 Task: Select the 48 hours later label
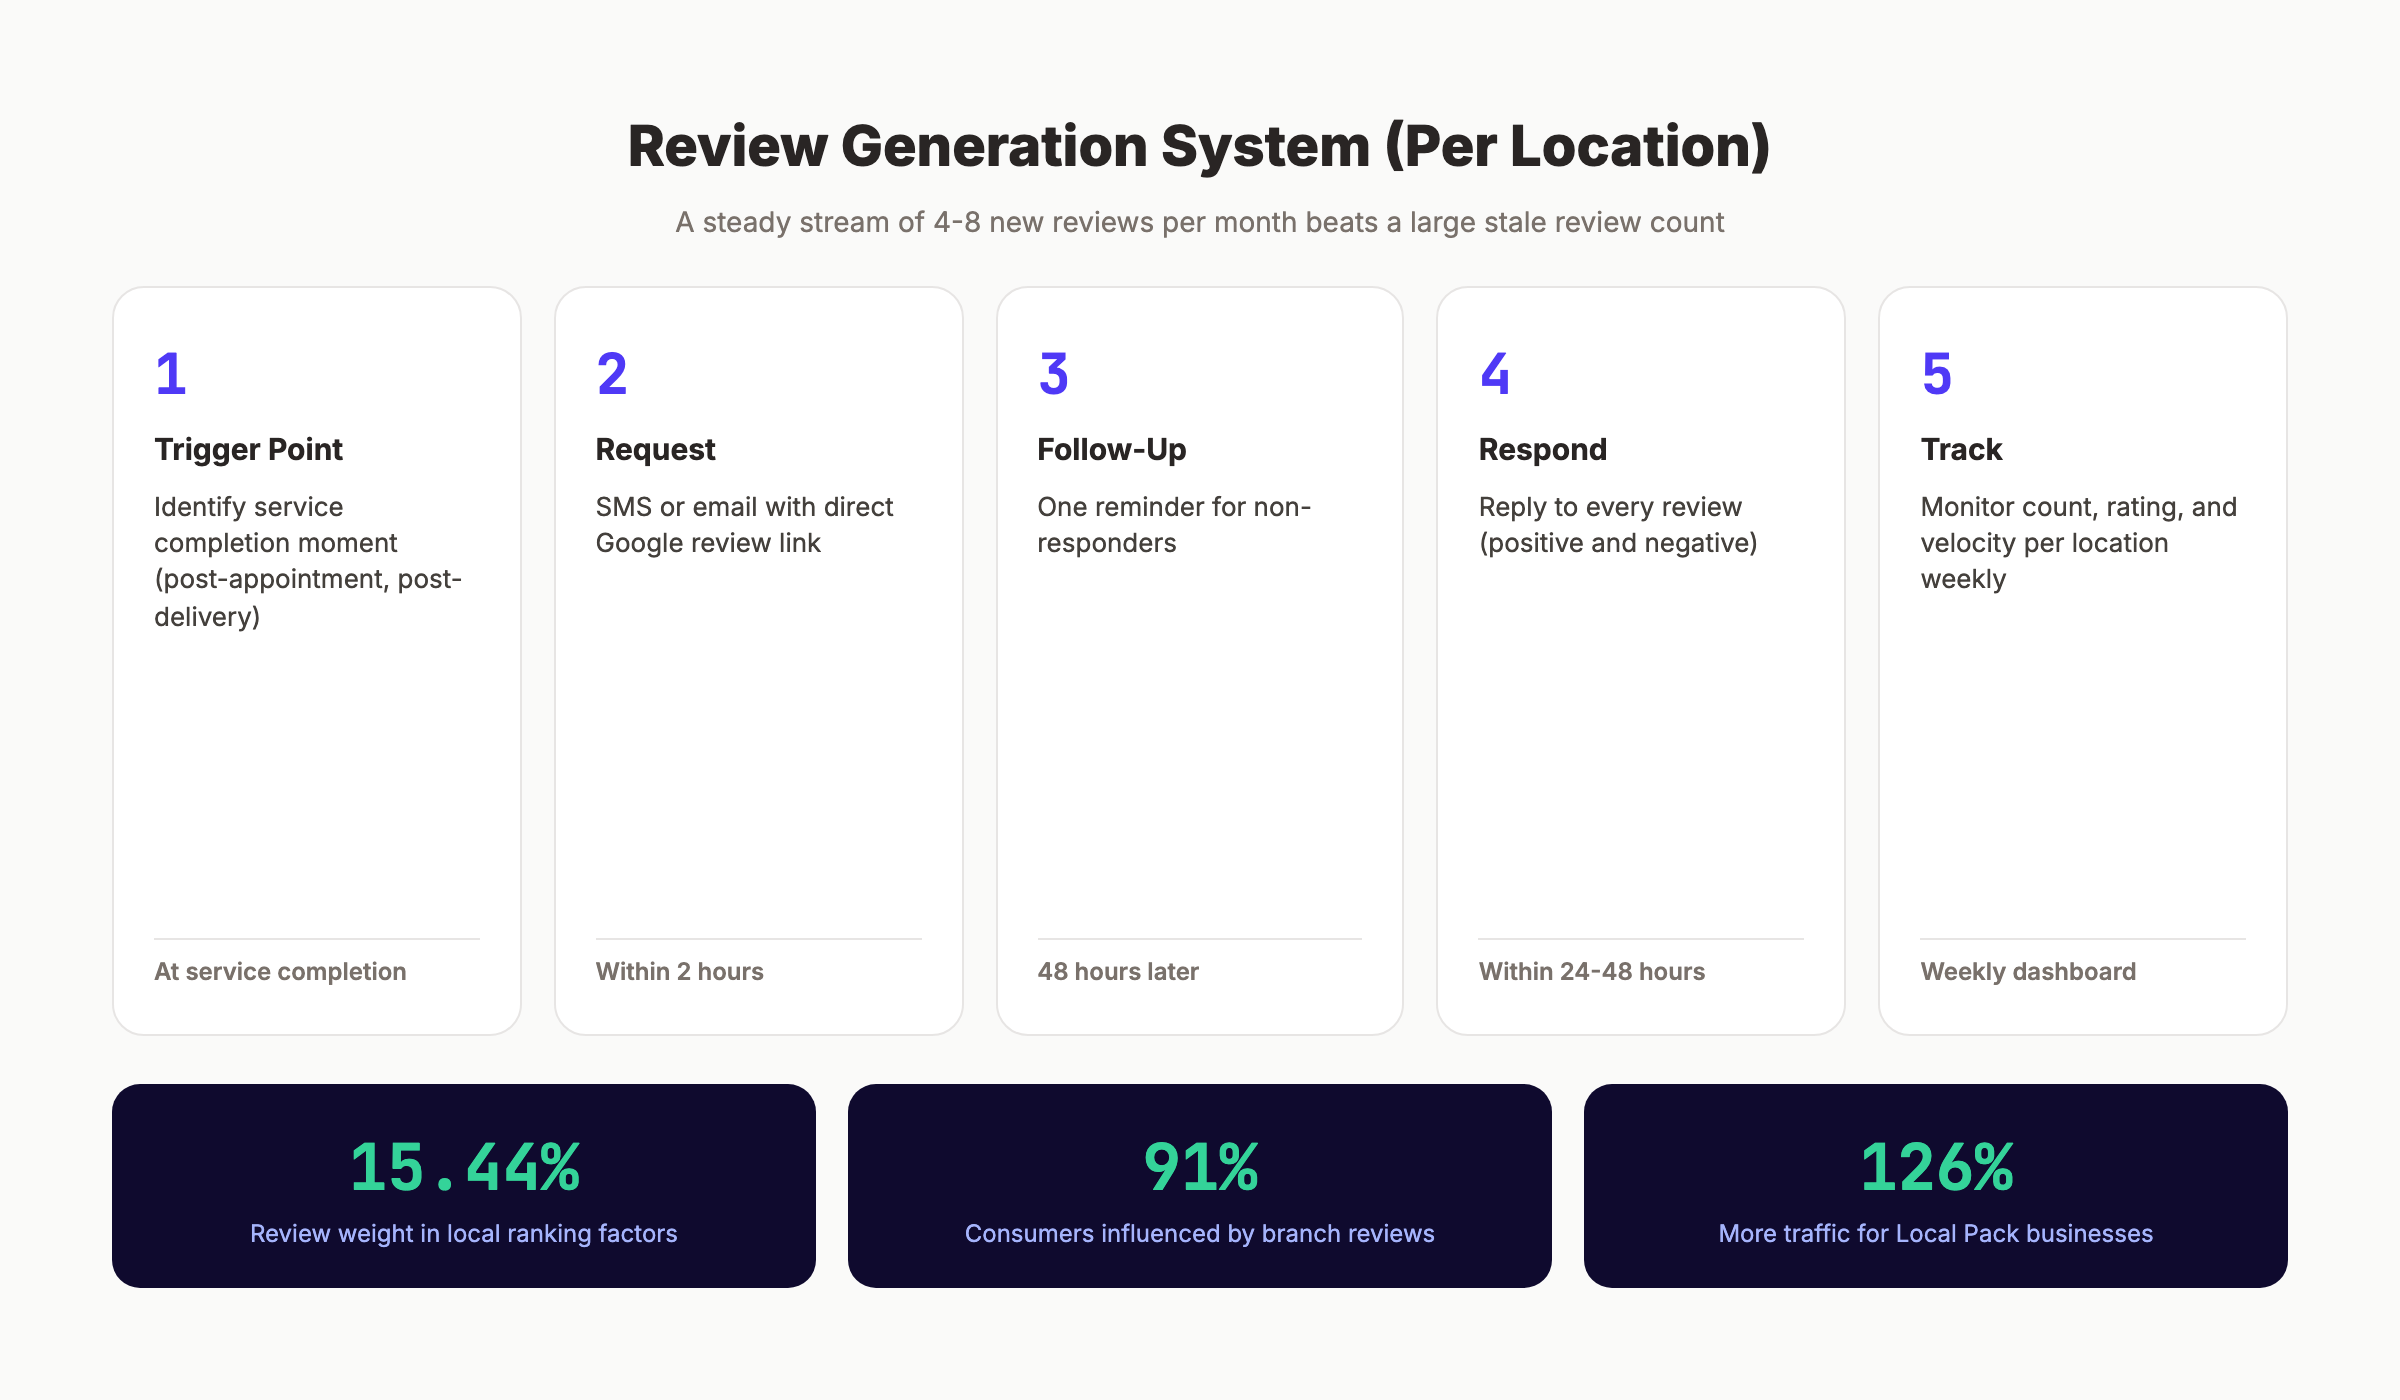click(x=1117, y=971)
